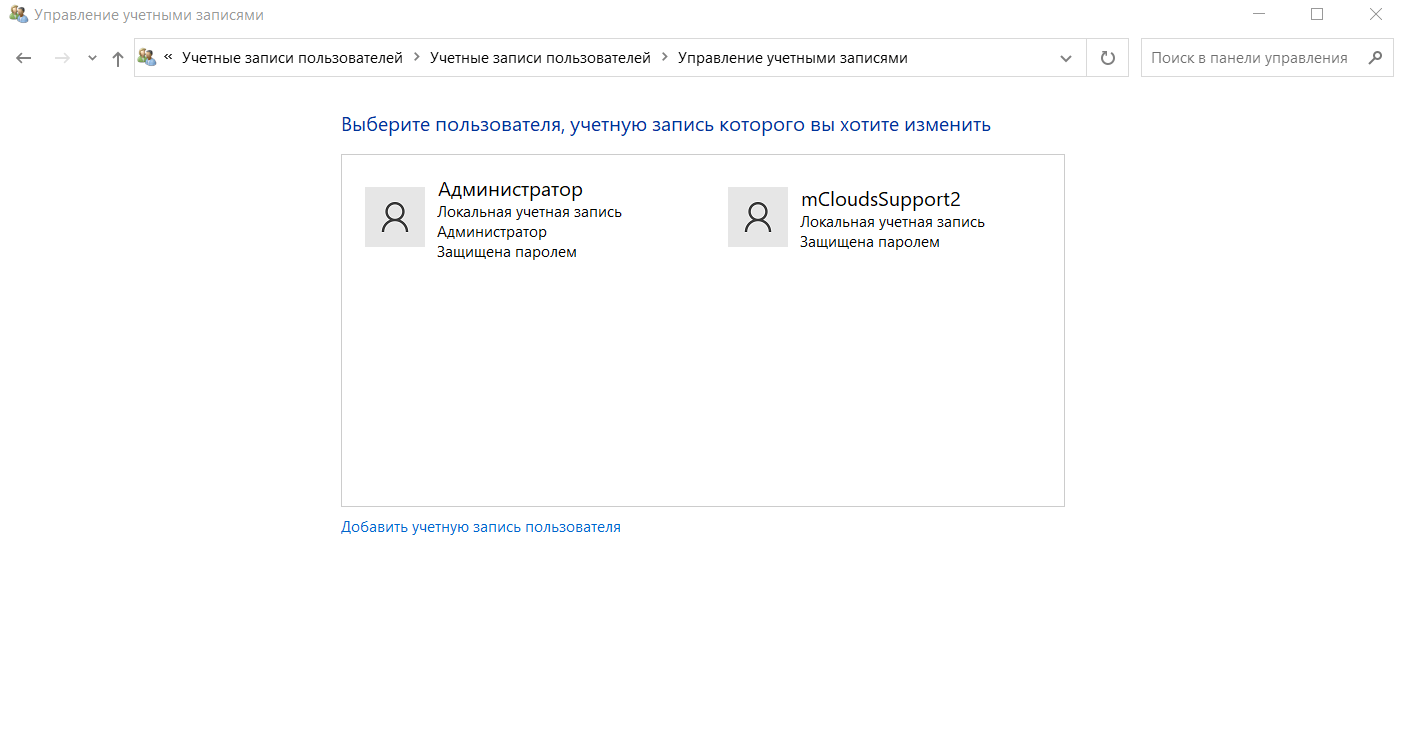This screenshot has width=1403, height=734.
Task: Select the mCloudsSupport2 account avatar
Action: point(758,217)
